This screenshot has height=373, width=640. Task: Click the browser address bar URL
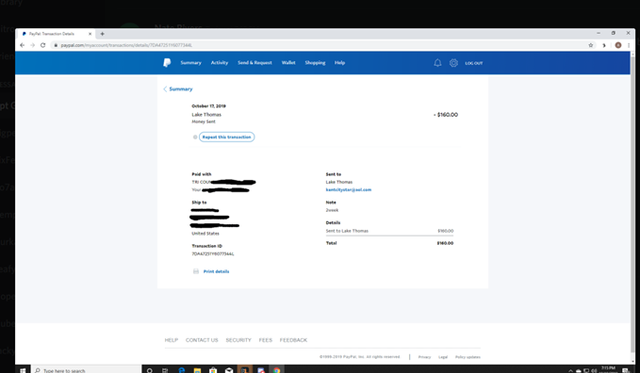(126, 45)
